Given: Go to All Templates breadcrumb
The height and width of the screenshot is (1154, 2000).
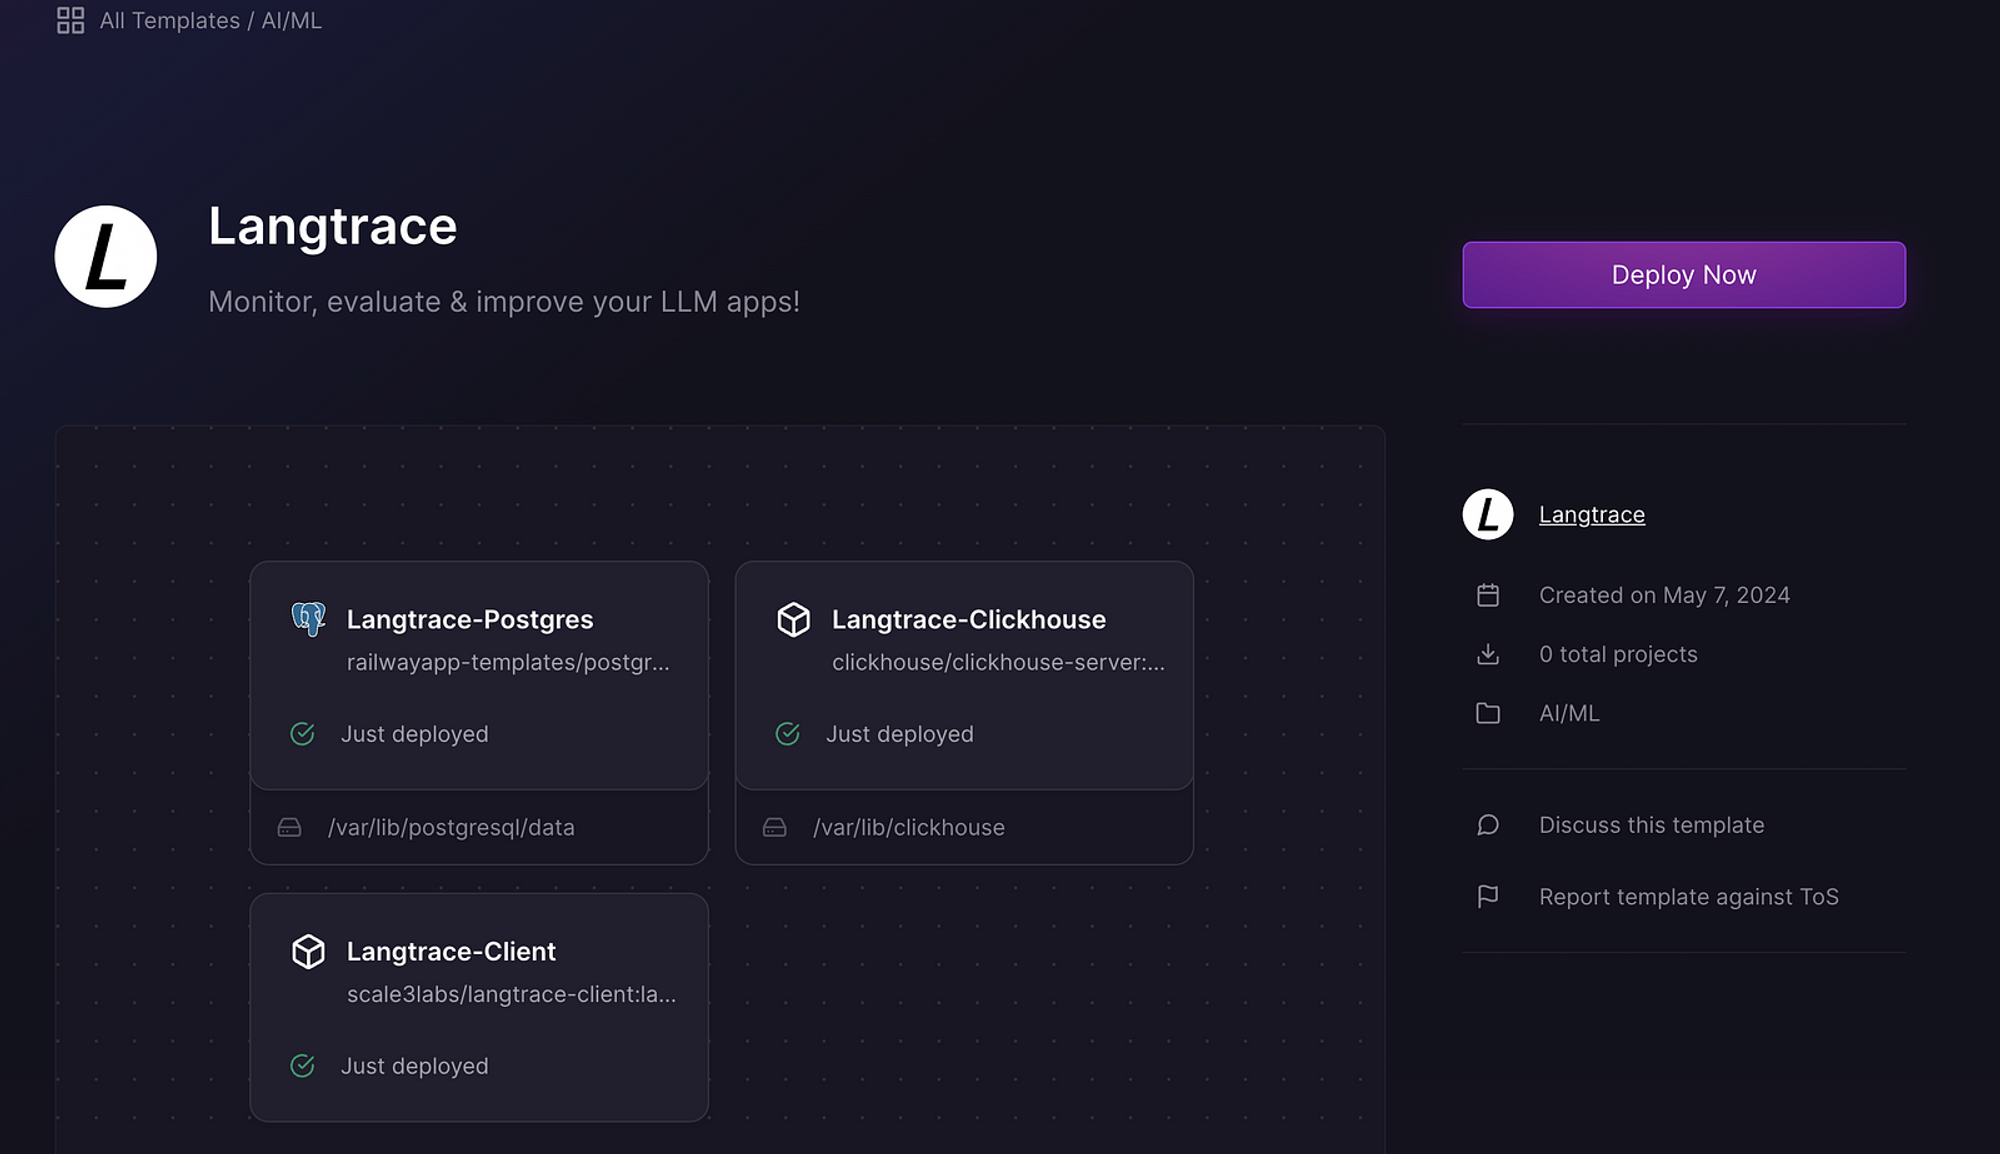Looking at the screenshot, I should tap(169, 20).
